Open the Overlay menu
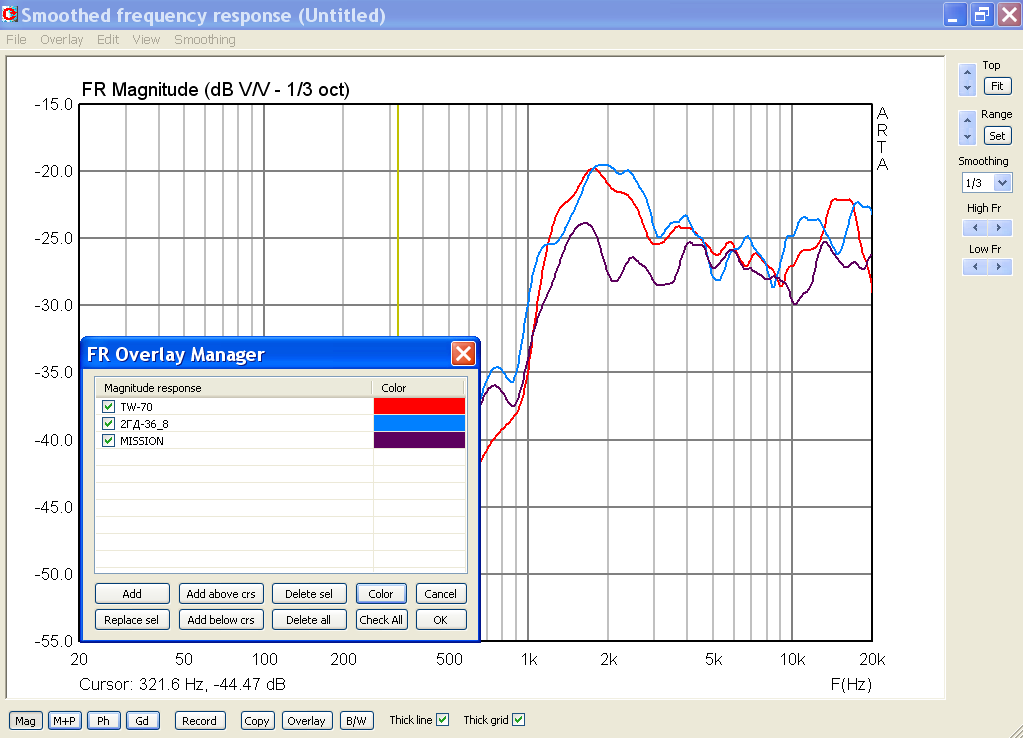Image resolution: width=1023 pixels, height=738 pixels. coord(61,40)
